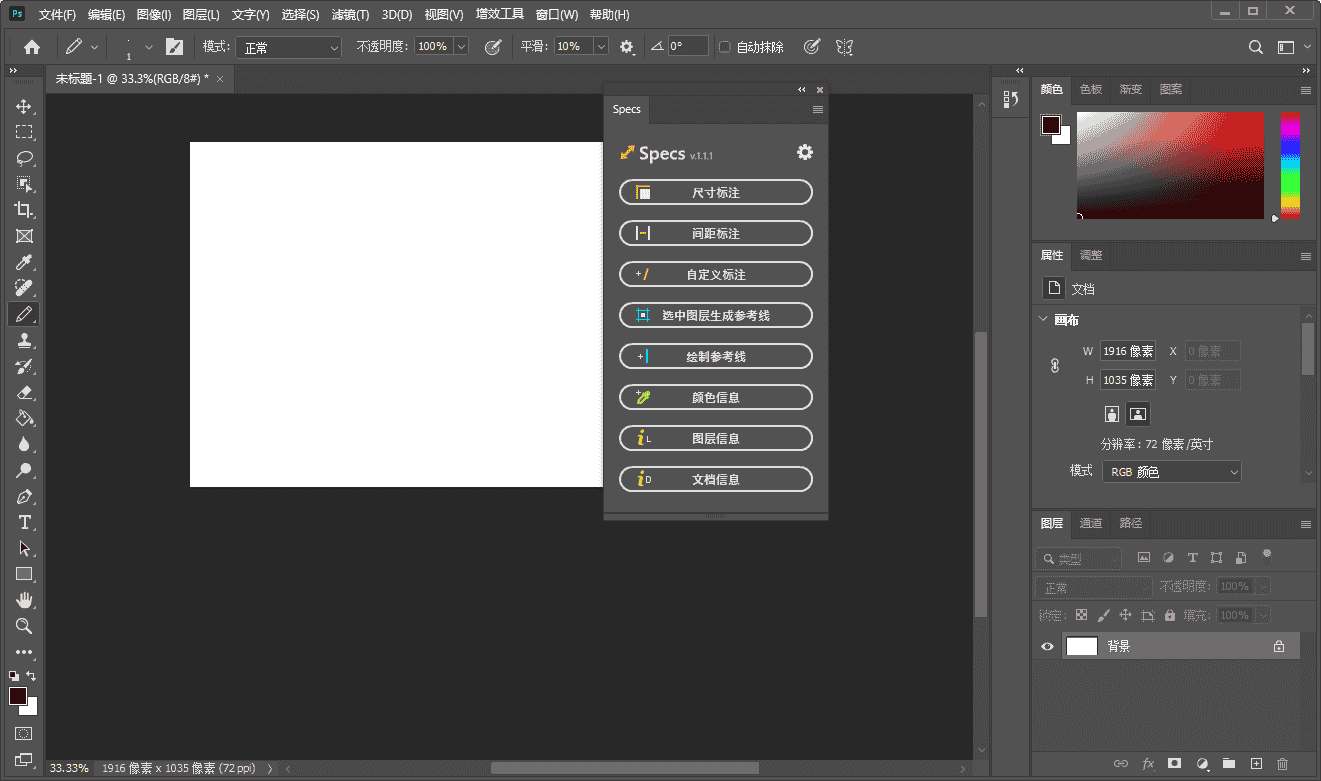Enable the 自动抹除 checkbox
This screenshot has height=781, width=1321.
point(725,47)
